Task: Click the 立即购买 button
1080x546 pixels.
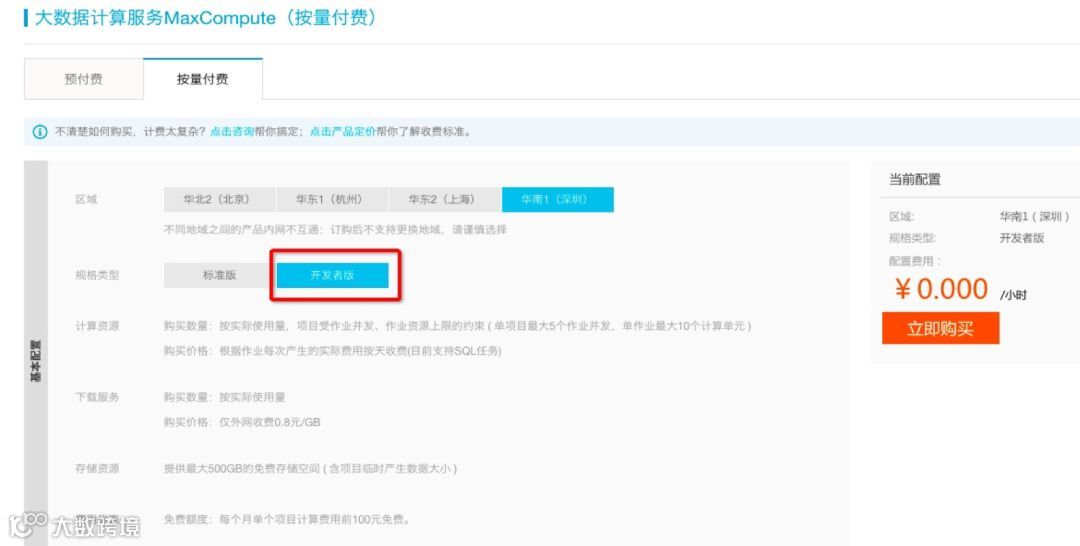Action: 940,328
